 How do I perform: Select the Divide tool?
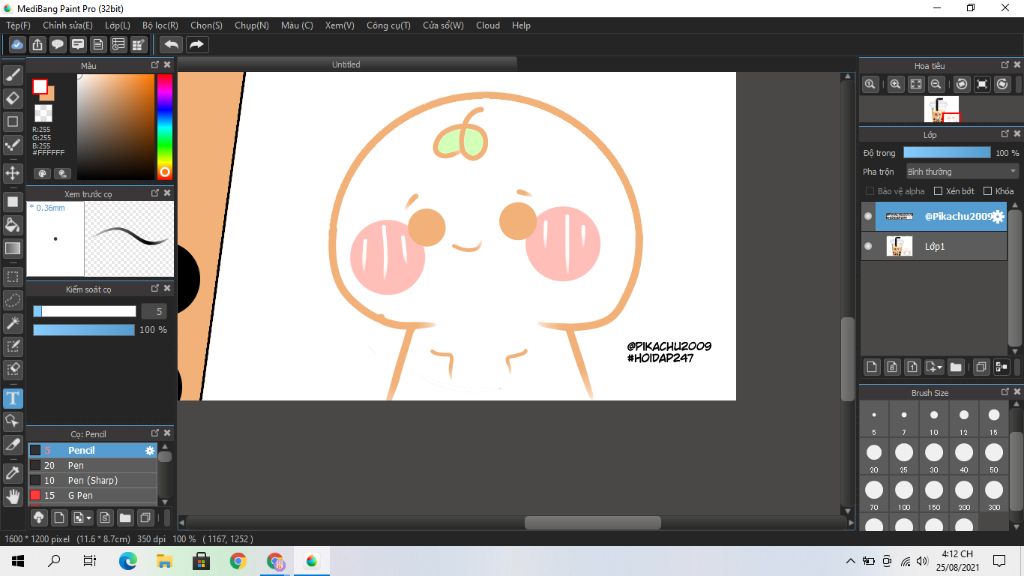click(12, 445)
